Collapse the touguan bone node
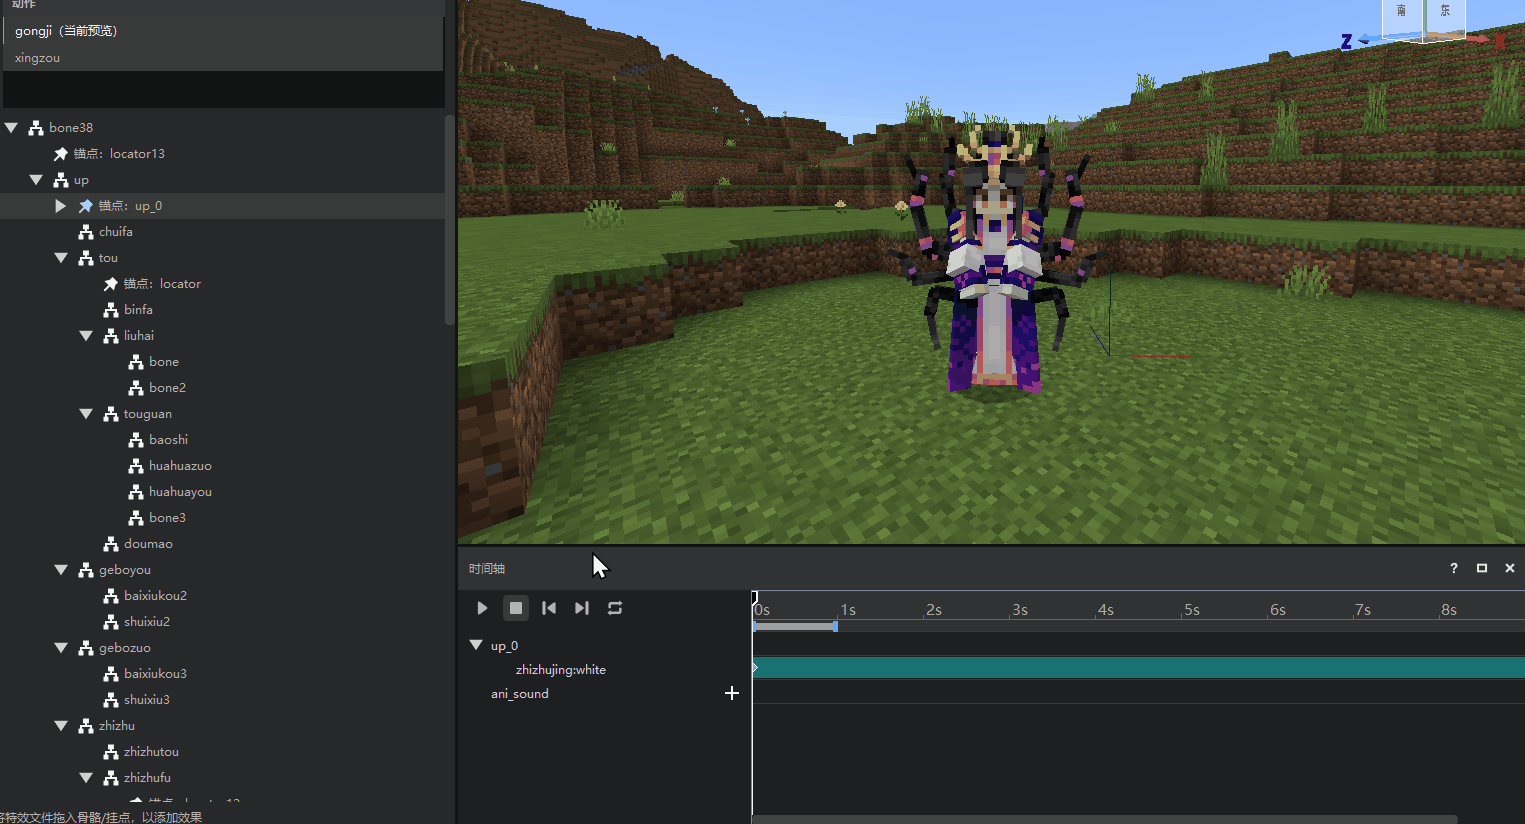The image size is (1525, 824). point(86,414)
